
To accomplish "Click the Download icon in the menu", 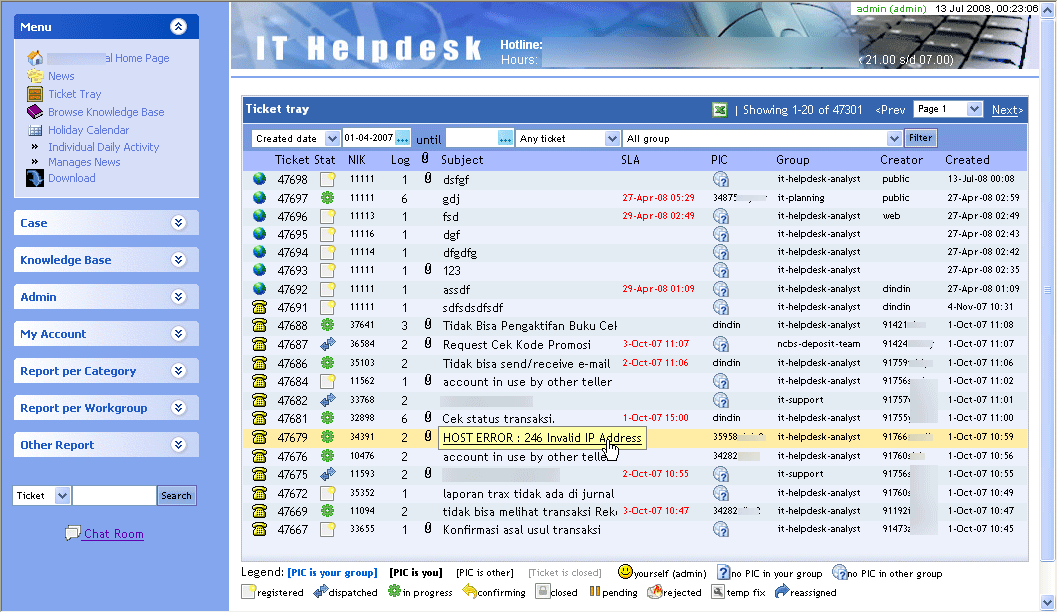I will click(x=34, y=178).
